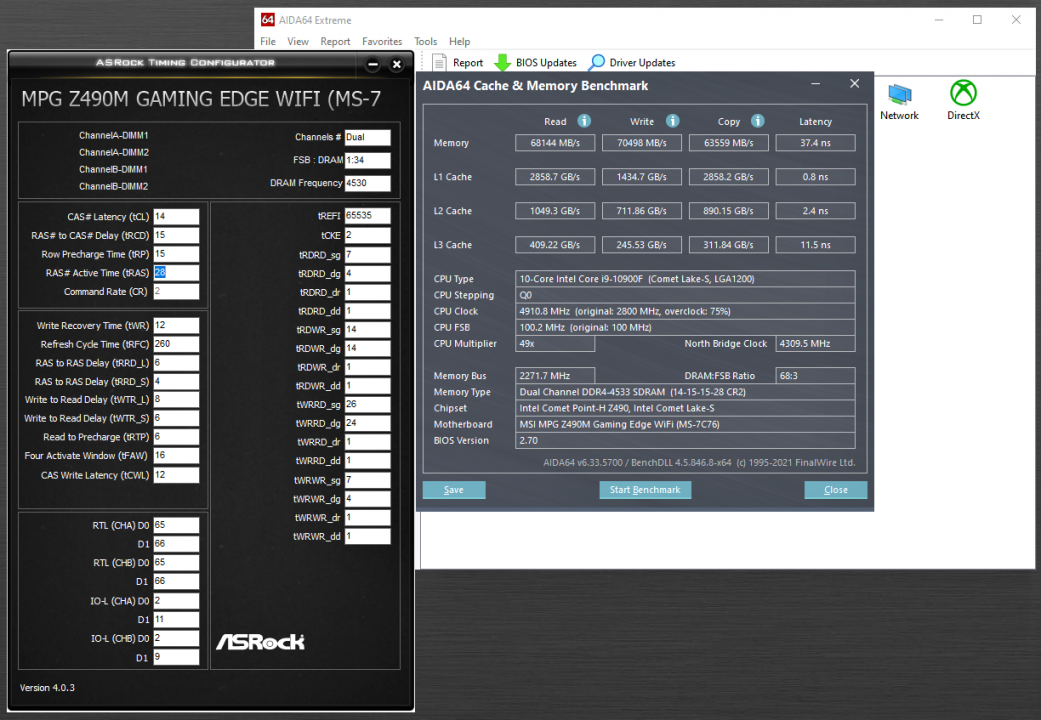
Task: Click the Close button in benchmark dialog
Action: (835, 490)
